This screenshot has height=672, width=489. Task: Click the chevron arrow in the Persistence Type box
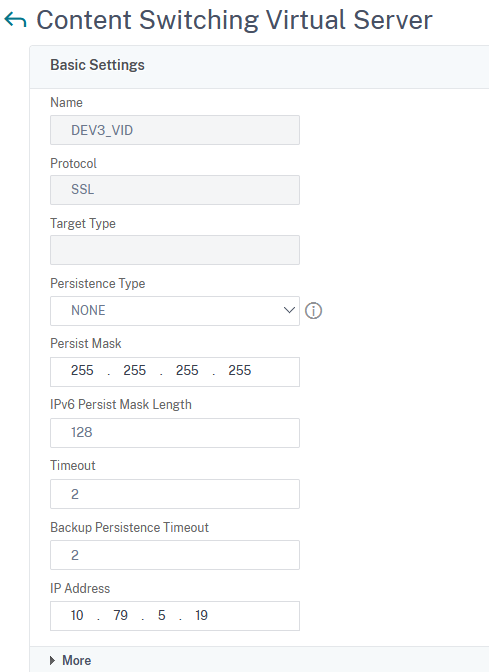tap(289, 310)
